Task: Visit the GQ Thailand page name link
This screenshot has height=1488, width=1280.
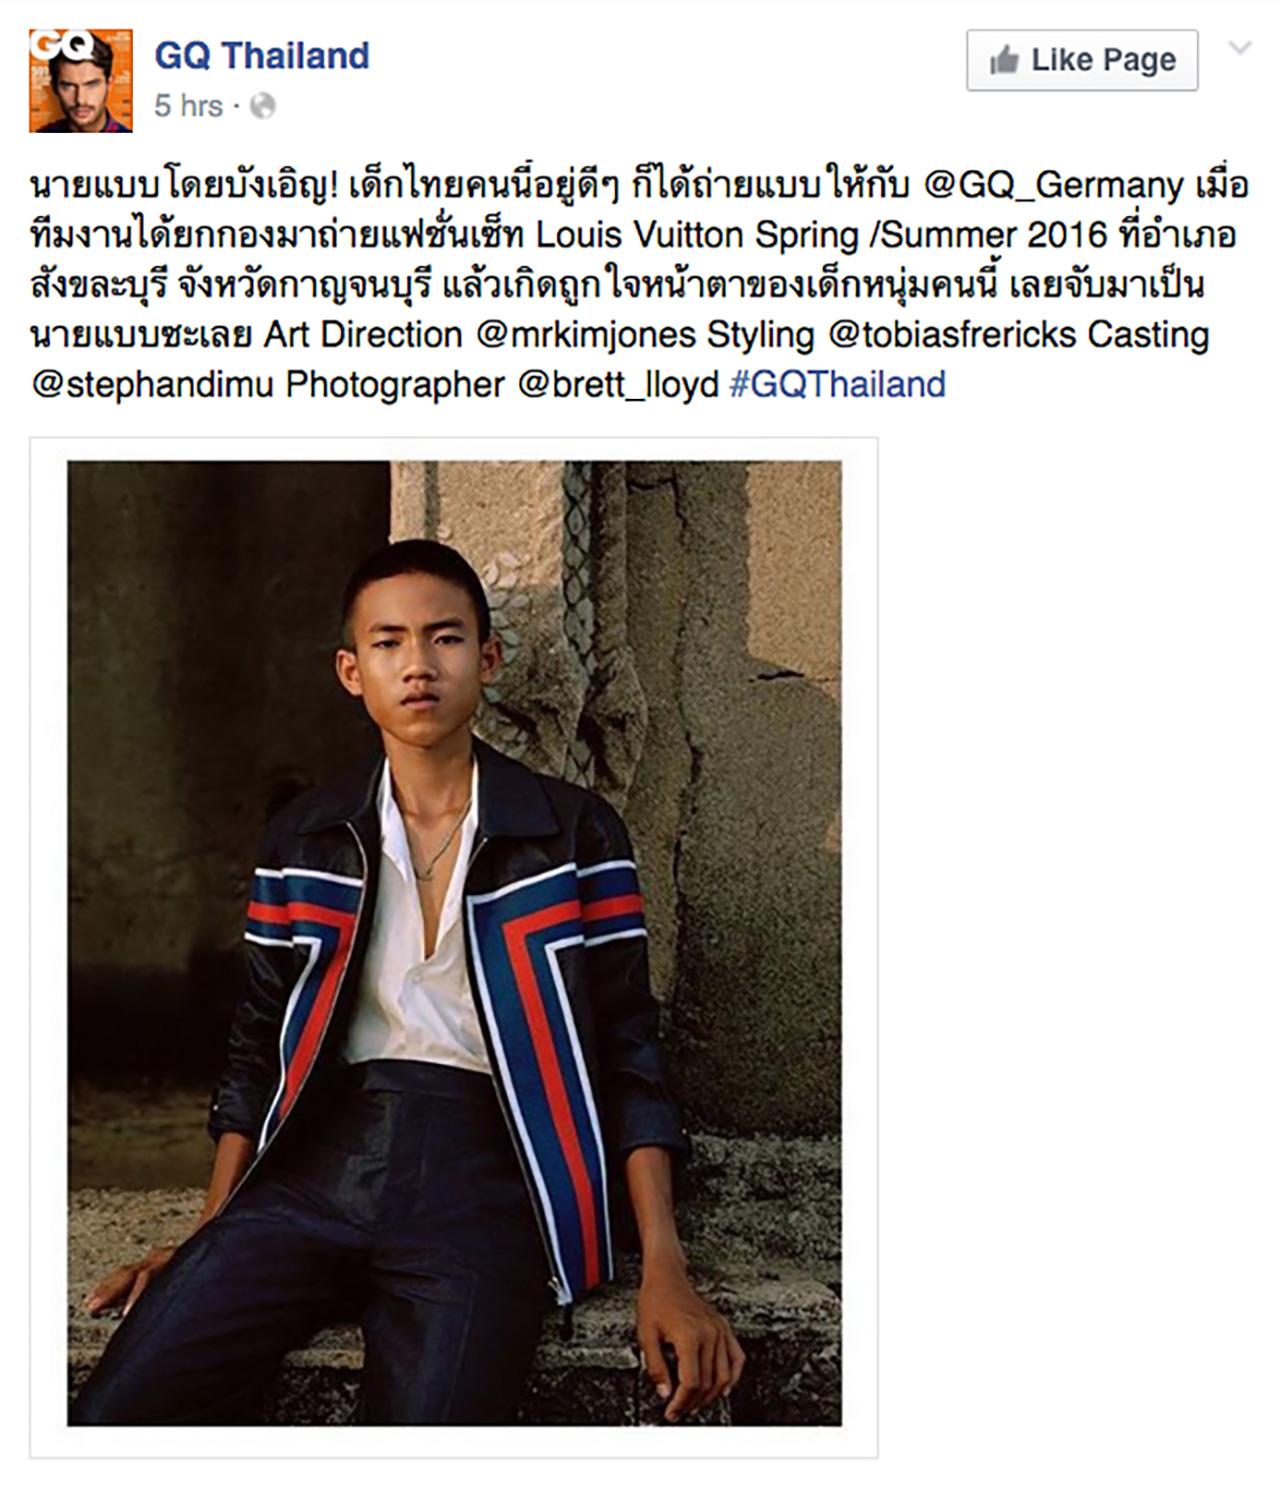Action: tap(262, 56)
